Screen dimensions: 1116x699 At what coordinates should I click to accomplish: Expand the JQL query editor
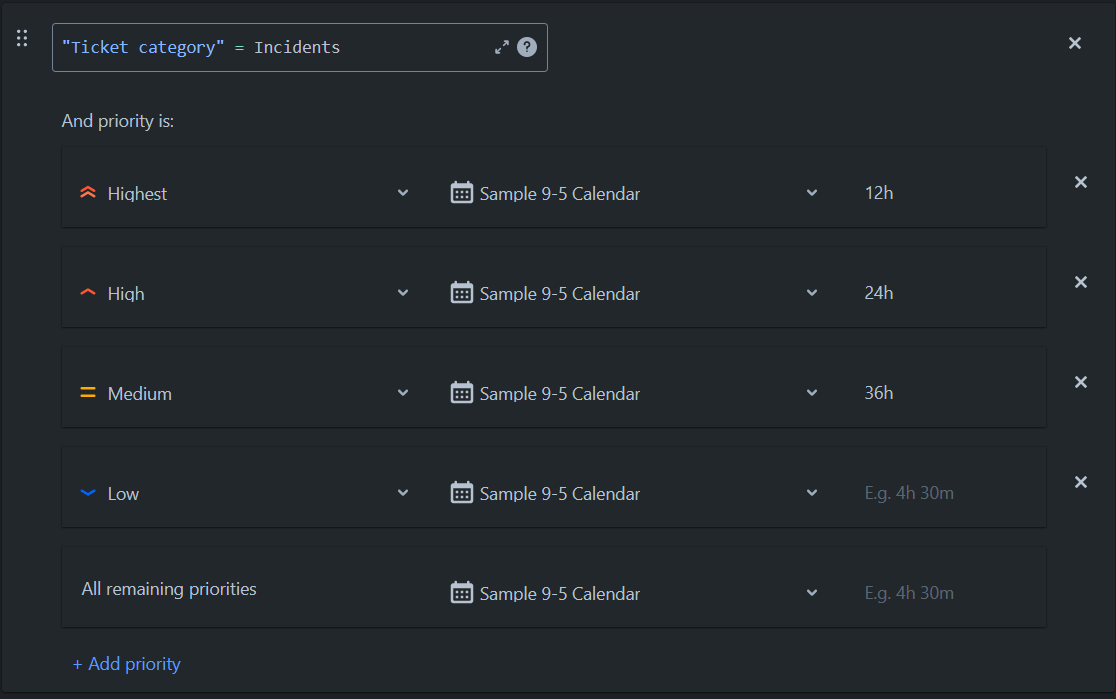[x=502, y=47]
